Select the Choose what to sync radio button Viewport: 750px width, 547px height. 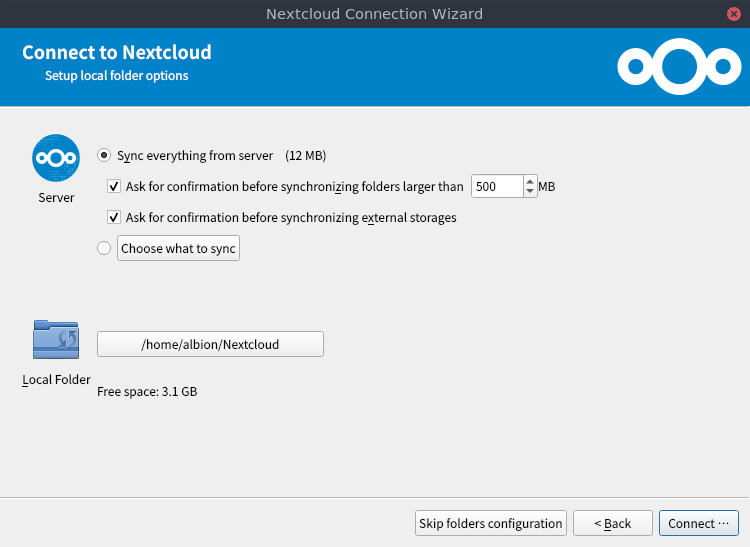point(104,248)
